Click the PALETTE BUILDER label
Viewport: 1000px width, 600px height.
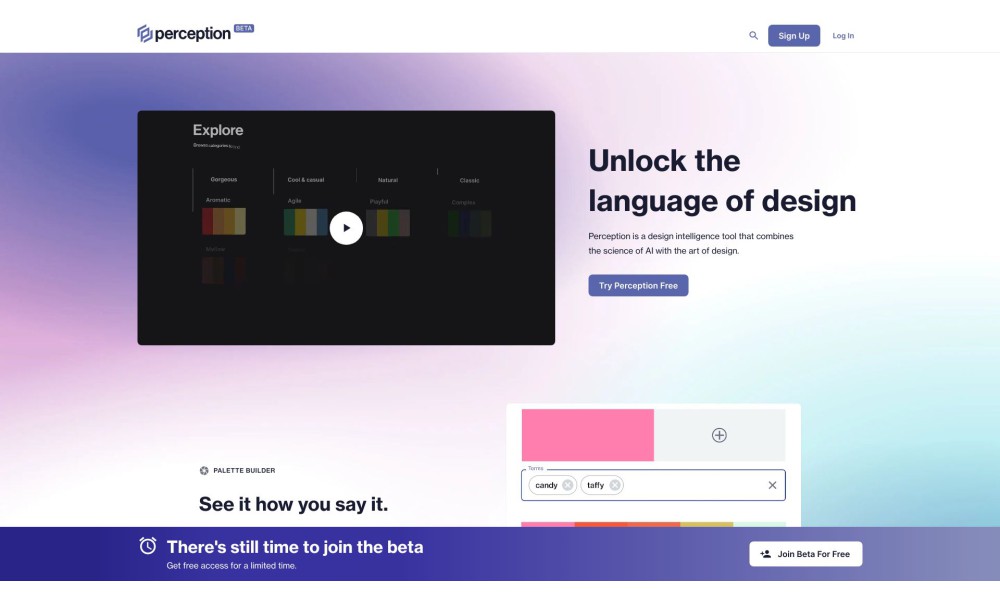[x=244, y=471]
